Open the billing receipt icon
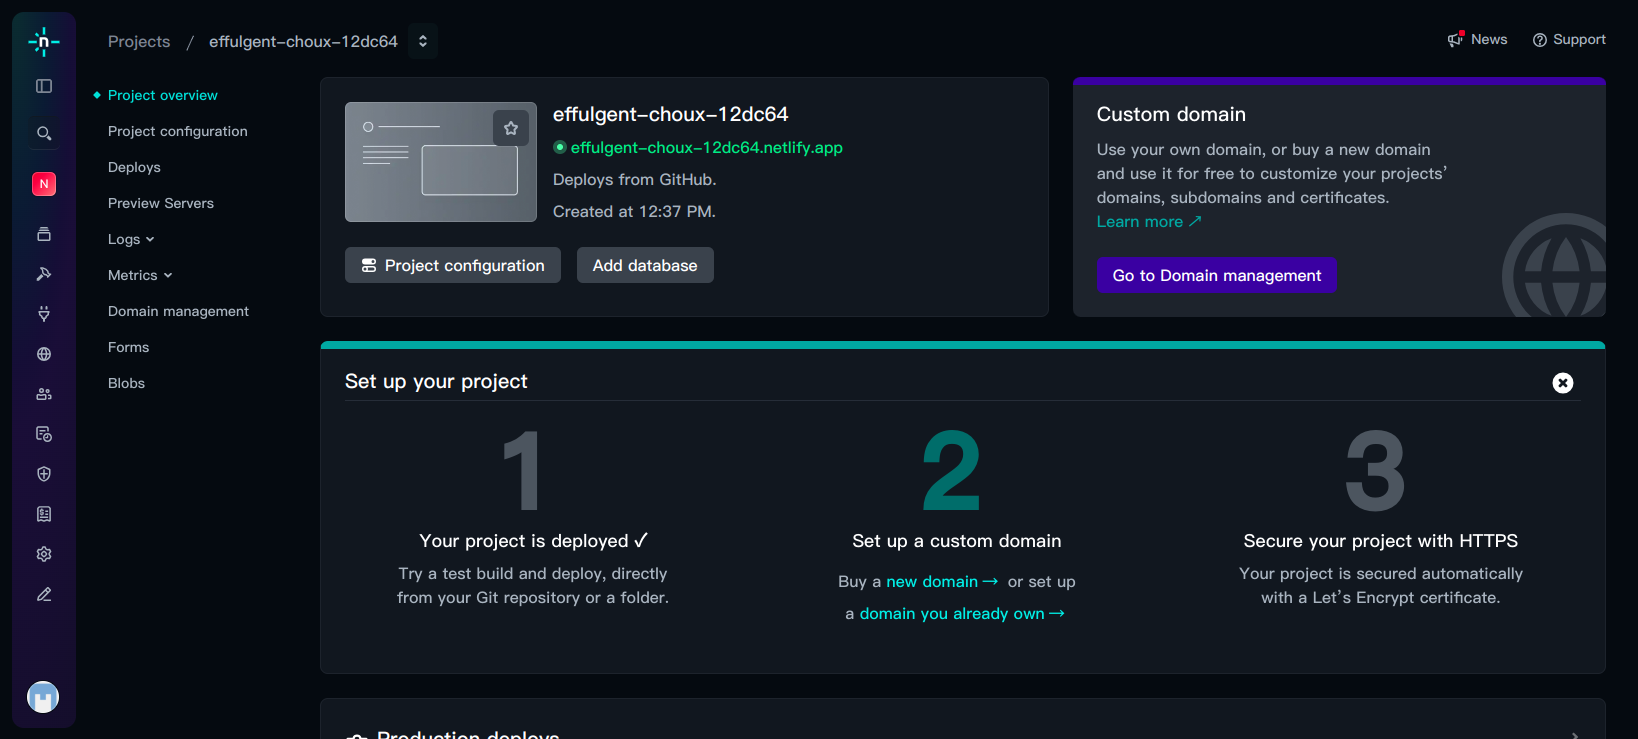 tap(44, 514)
